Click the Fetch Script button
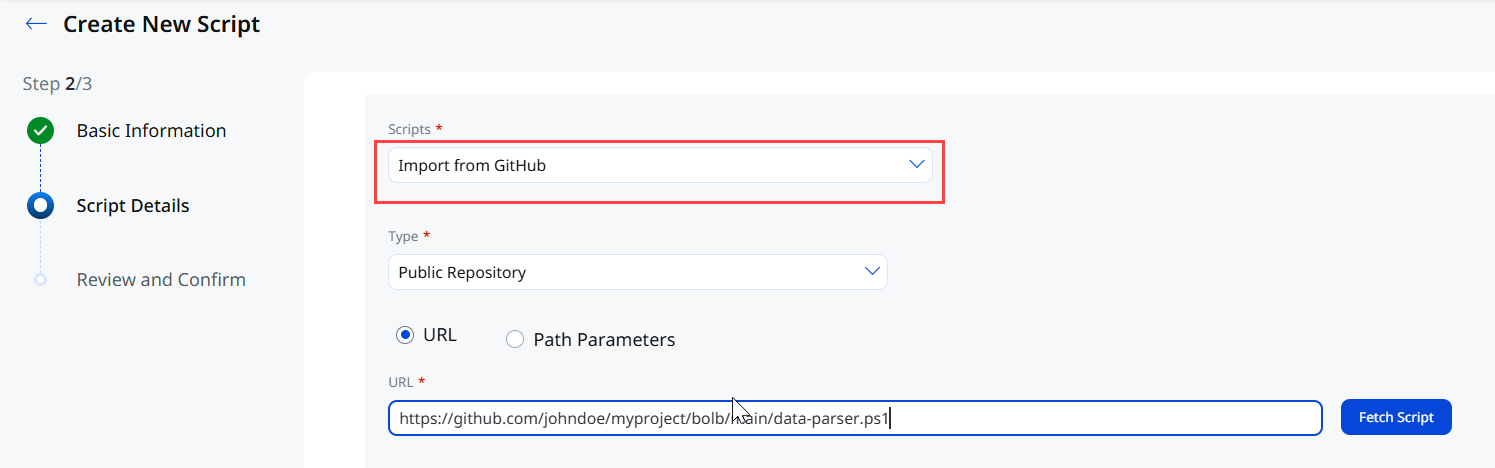Viewport: 1495px width, 468px height. point(1396,417)
